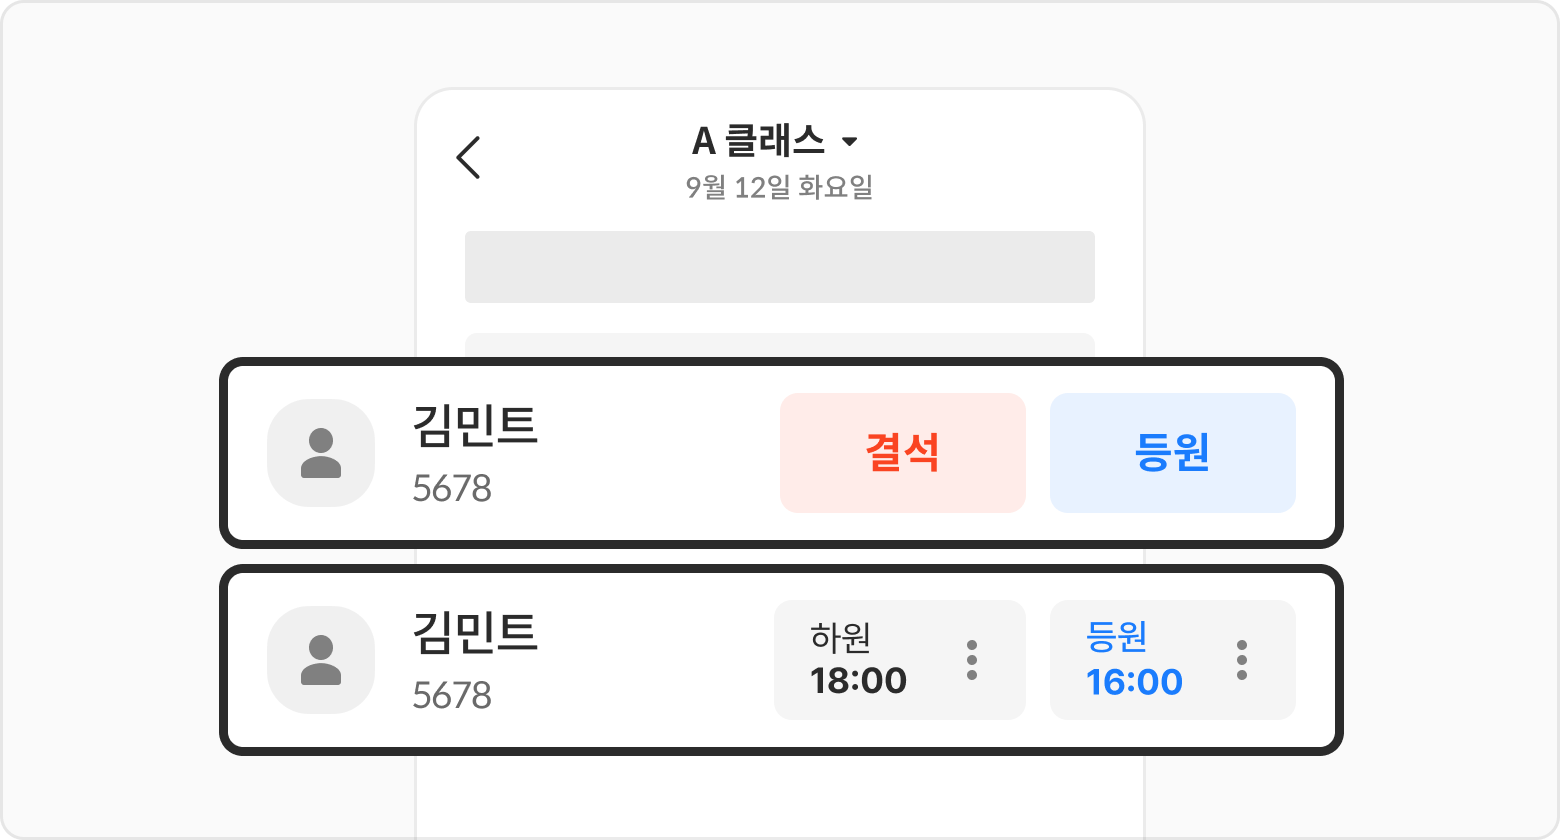
Task: Click the wide gray bar below the date
Action: 779,267
